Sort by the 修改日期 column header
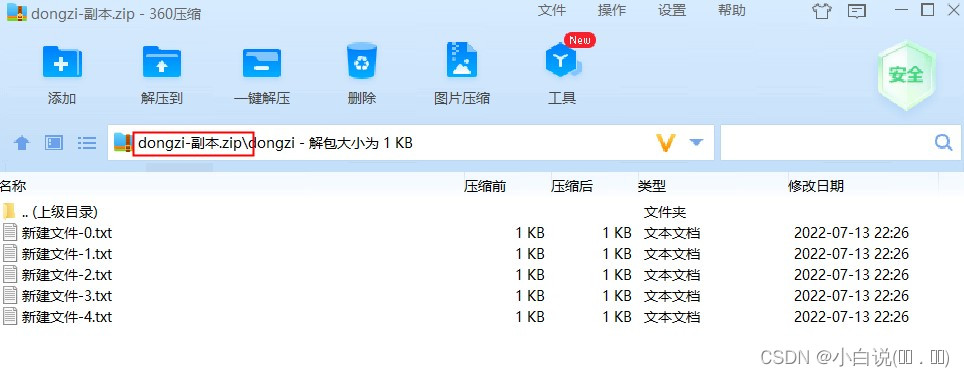Screen dimensions: 964x377 pos(816,186)
